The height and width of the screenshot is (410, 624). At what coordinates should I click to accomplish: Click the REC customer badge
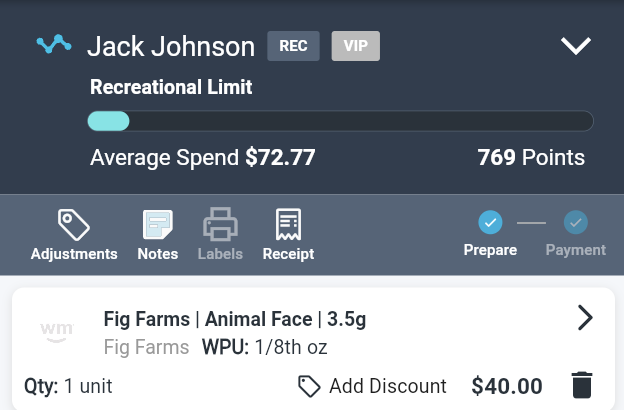(293, 46)
